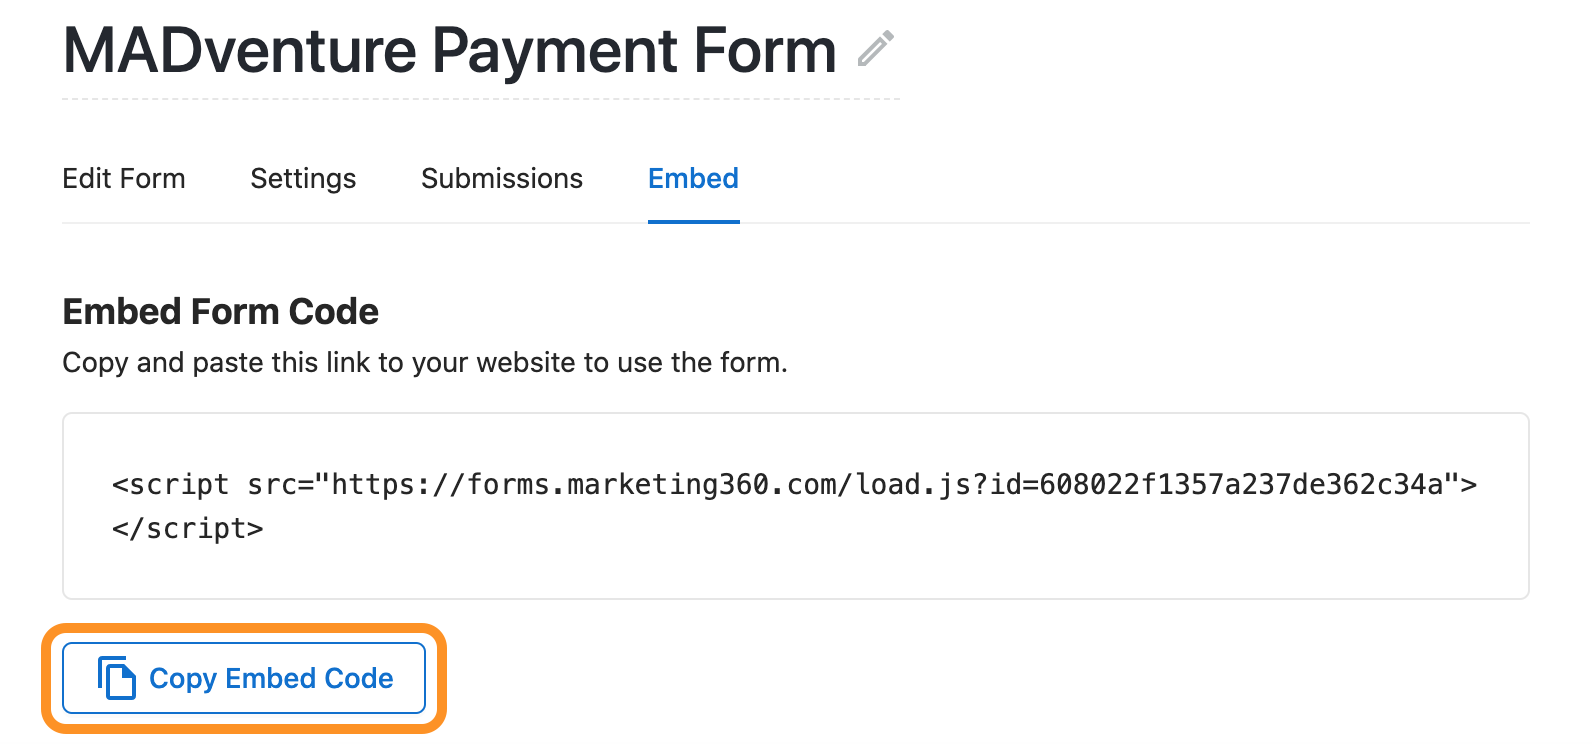Click the closing </script> tag line
Viewport: 1592px width, 744px height.
188,528
